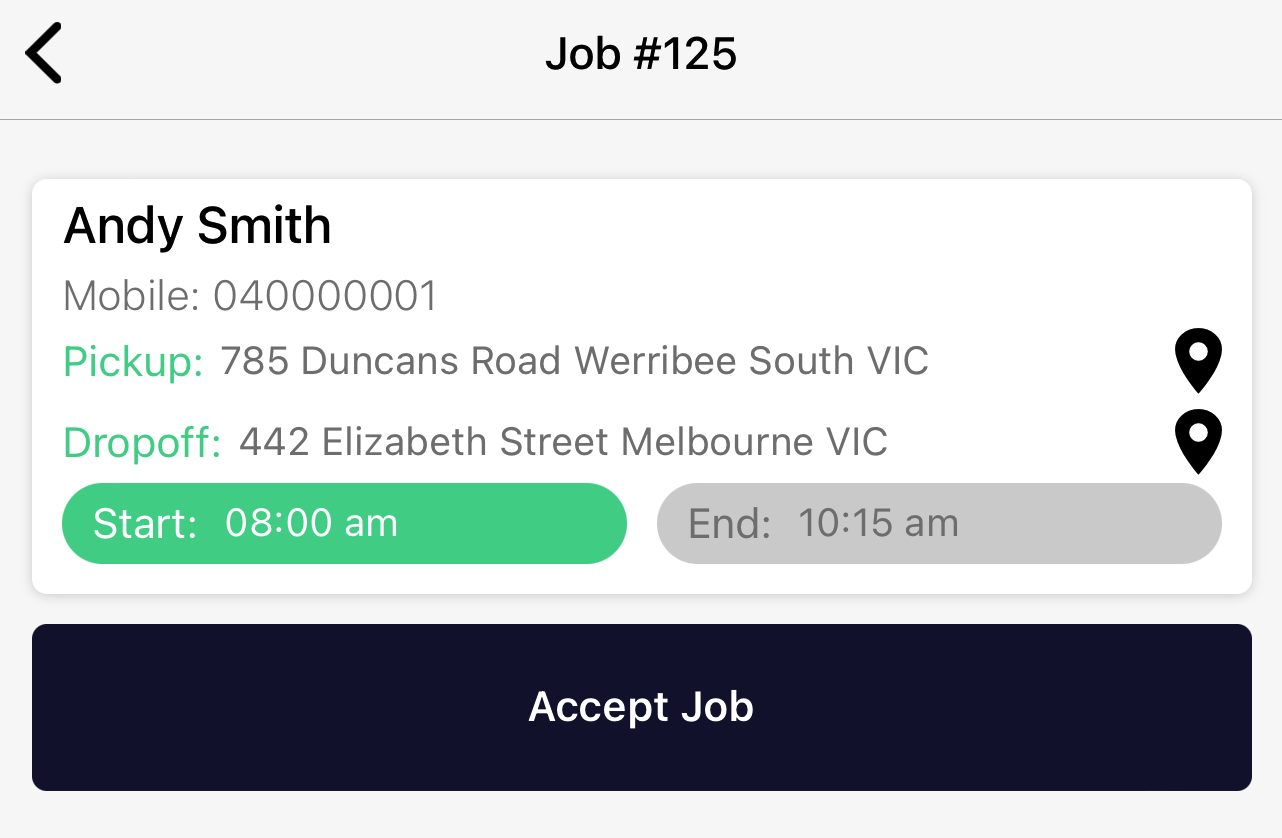Open map pin for Dropoff address
This screenshot has height=838, width=1282.
pos(1198,442)
